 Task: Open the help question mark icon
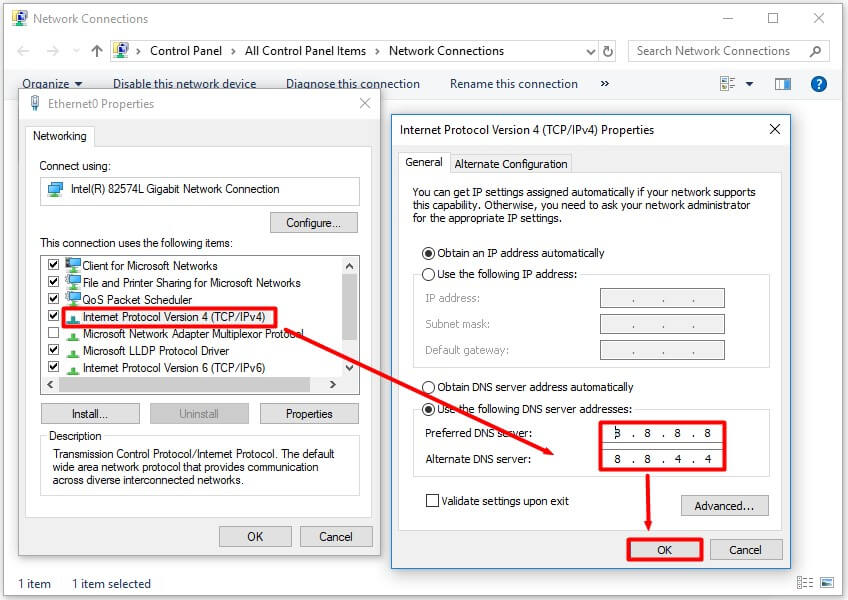click(819, 84)
